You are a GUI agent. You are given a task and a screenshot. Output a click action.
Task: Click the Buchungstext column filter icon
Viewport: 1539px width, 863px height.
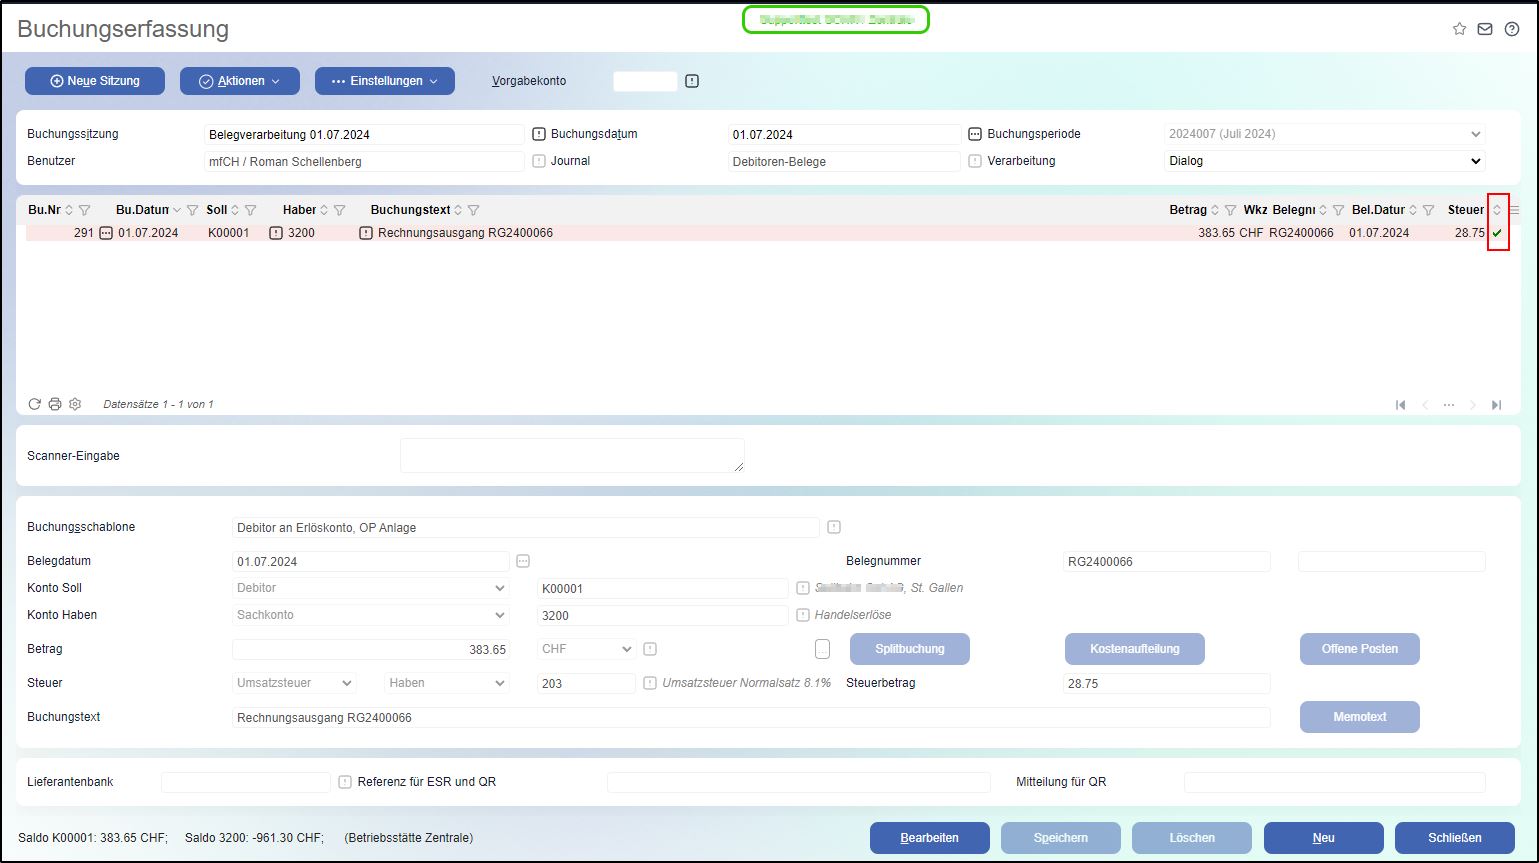474,210
